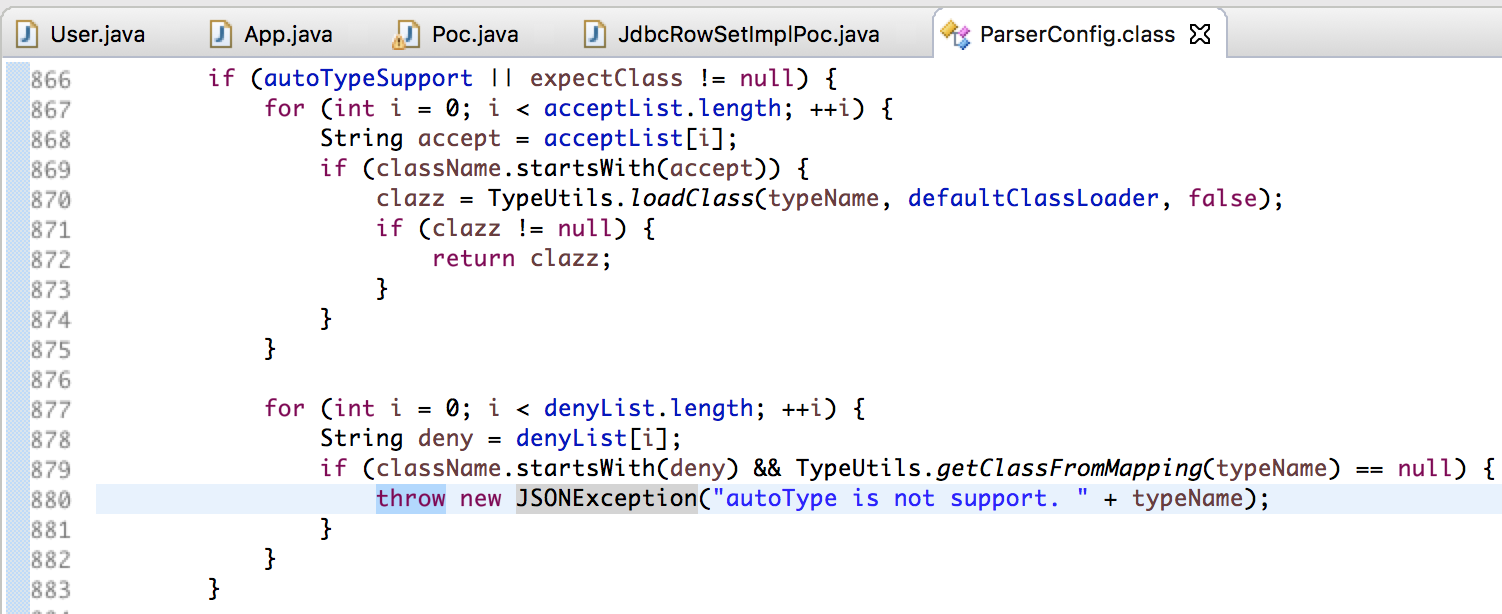Screen dimensions: 1502x614
Task: Click the ParserConfig.class file icon
Action: click(x=955, y=36)
